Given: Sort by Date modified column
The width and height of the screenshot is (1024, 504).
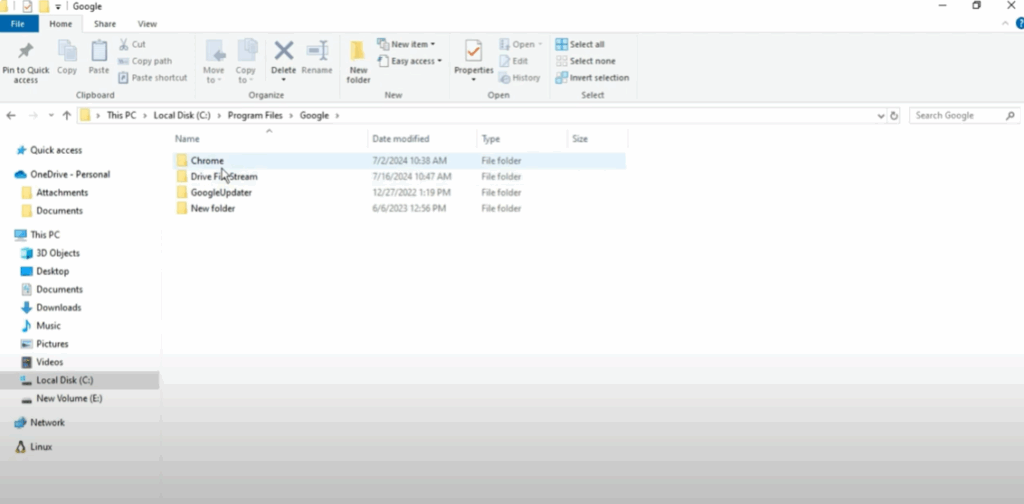Looking at the screenshot, I should (401, 139).
